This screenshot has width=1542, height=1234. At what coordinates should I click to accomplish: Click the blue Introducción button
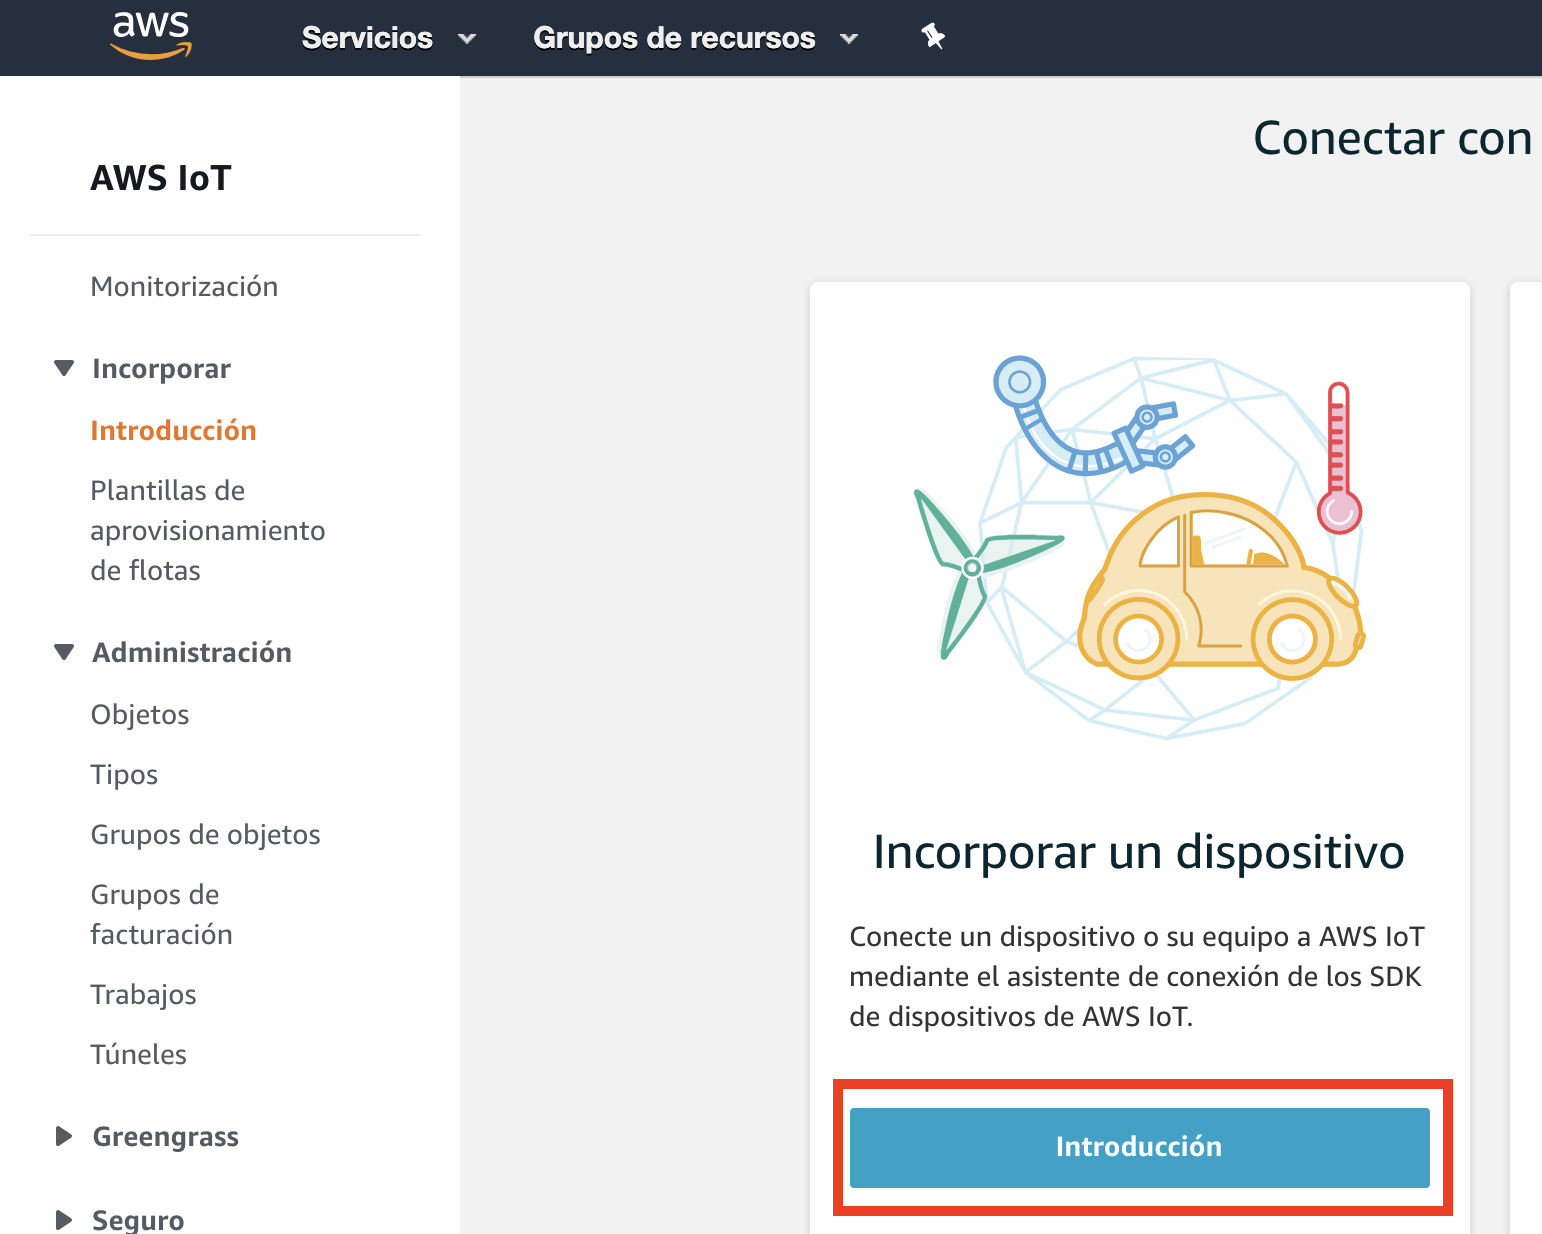click(1140, 1147)
